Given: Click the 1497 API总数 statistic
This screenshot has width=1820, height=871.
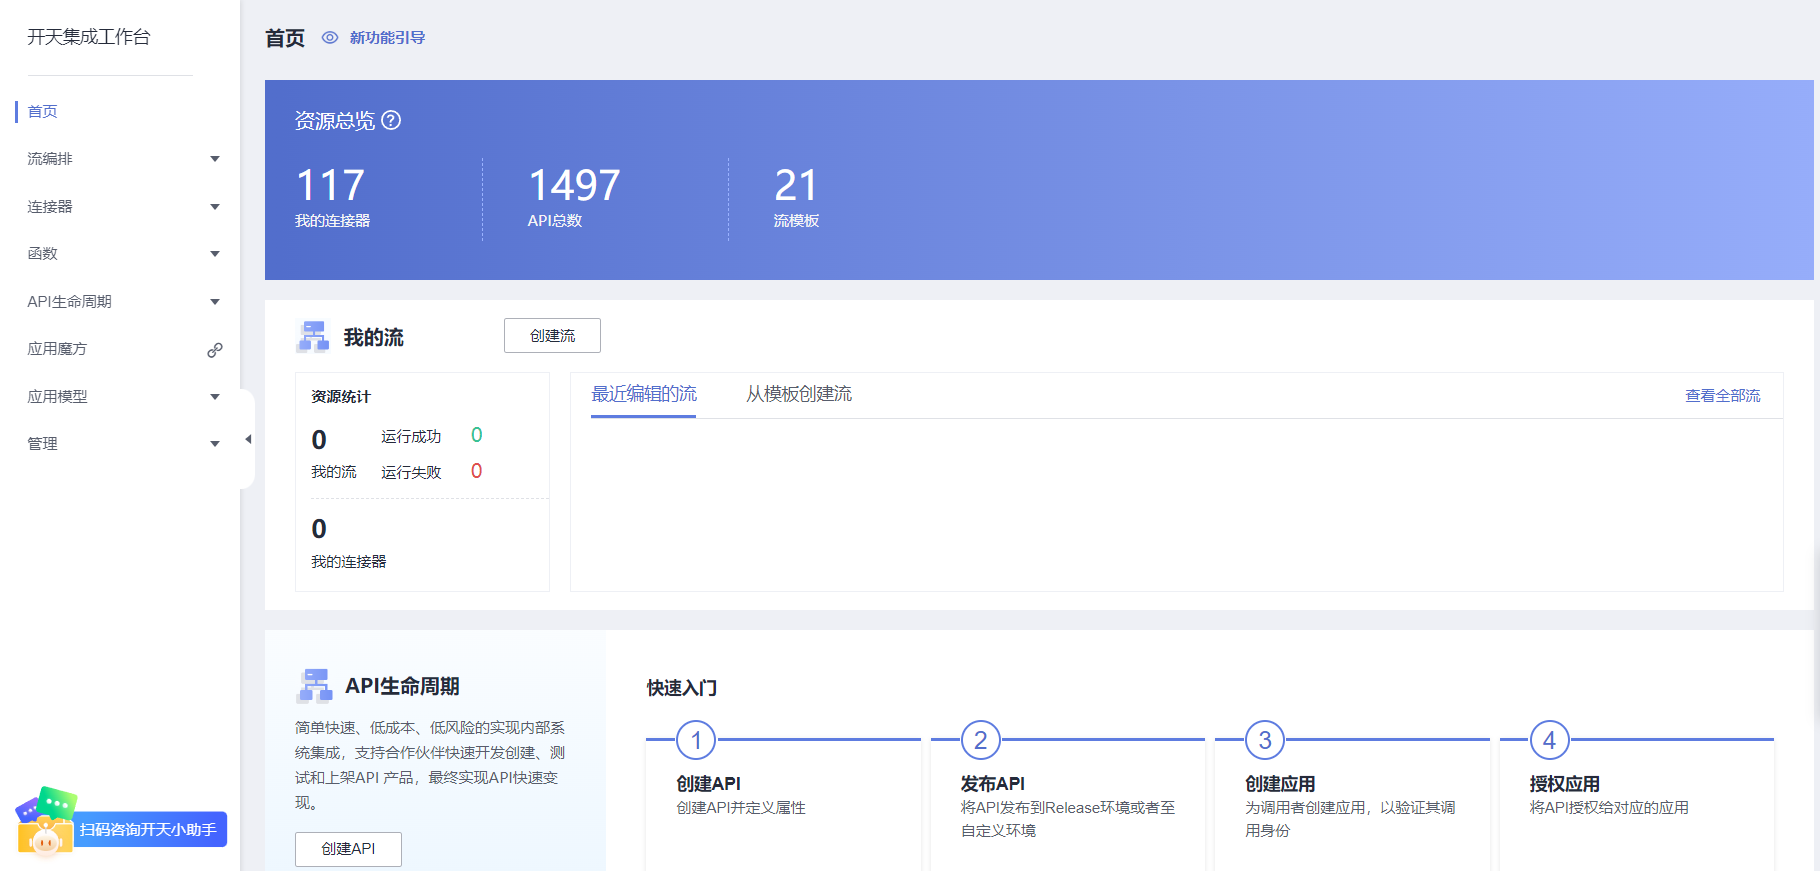Looking at the screenshot, I should 574,197.
